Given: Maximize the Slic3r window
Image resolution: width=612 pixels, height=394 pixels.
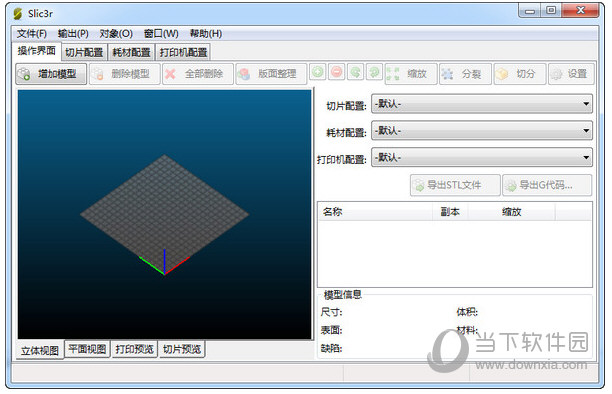Looking at the screenshot, I should [551, 11].
